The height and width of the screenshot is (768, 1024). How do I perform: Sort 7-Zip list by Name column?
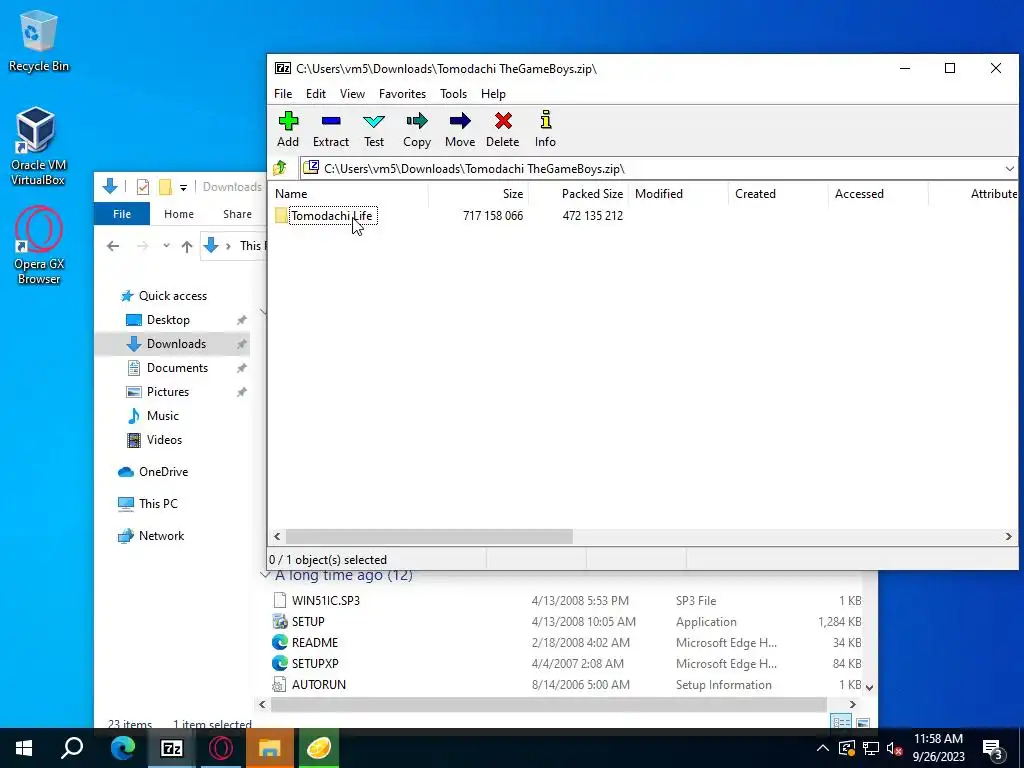coord(349,194)
